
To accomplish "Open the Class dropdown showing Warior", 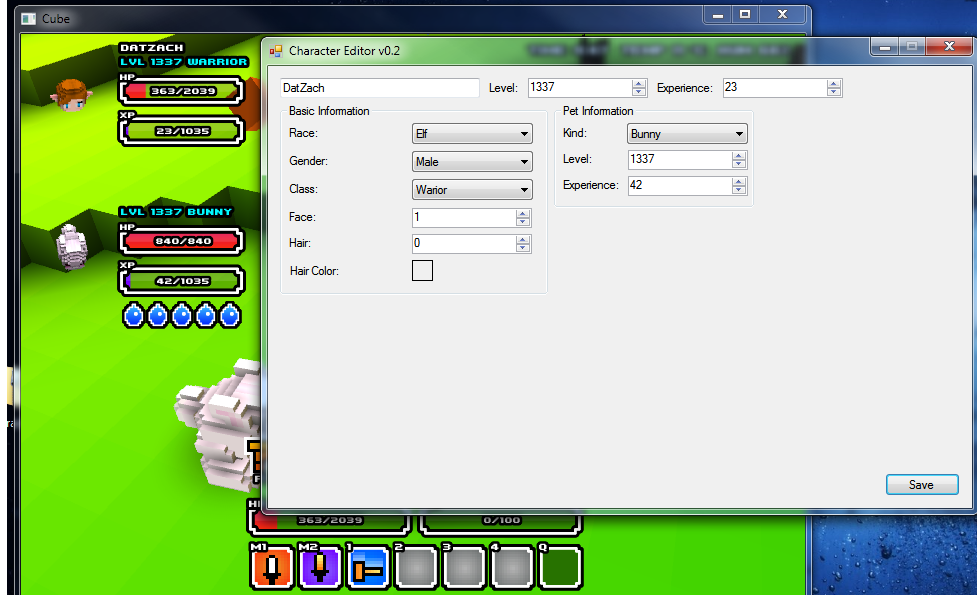I will tap(472, 190).
